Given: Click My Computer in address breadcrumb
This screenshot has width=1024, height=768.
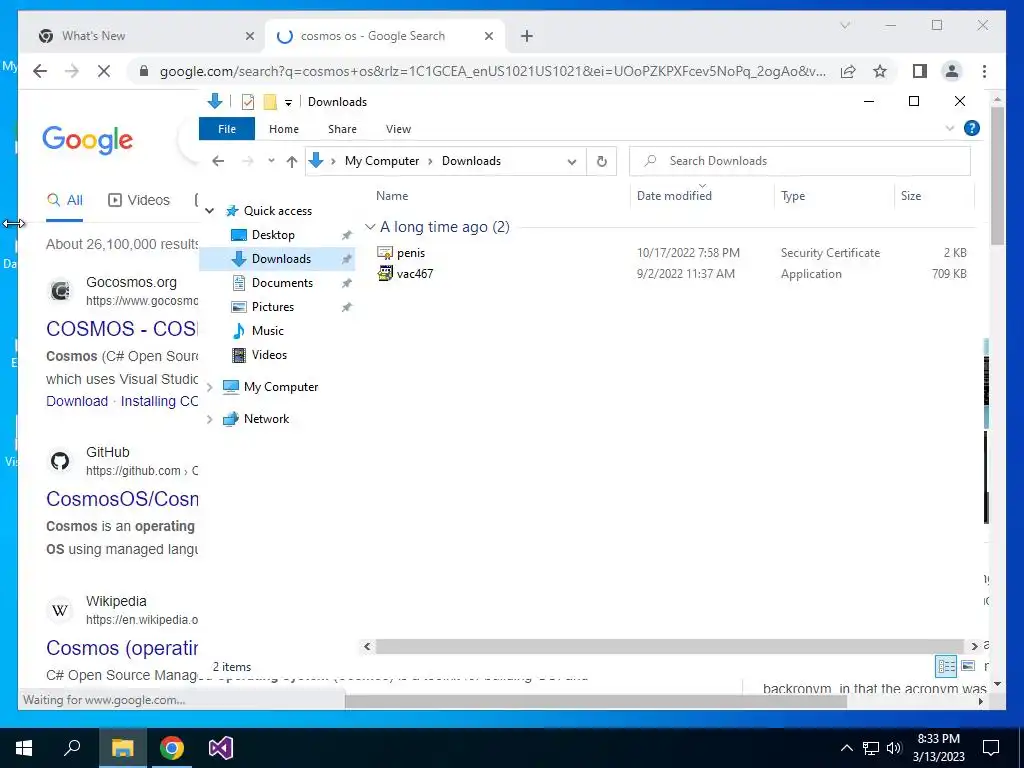Looking at the screenshot, I should 382,161.
